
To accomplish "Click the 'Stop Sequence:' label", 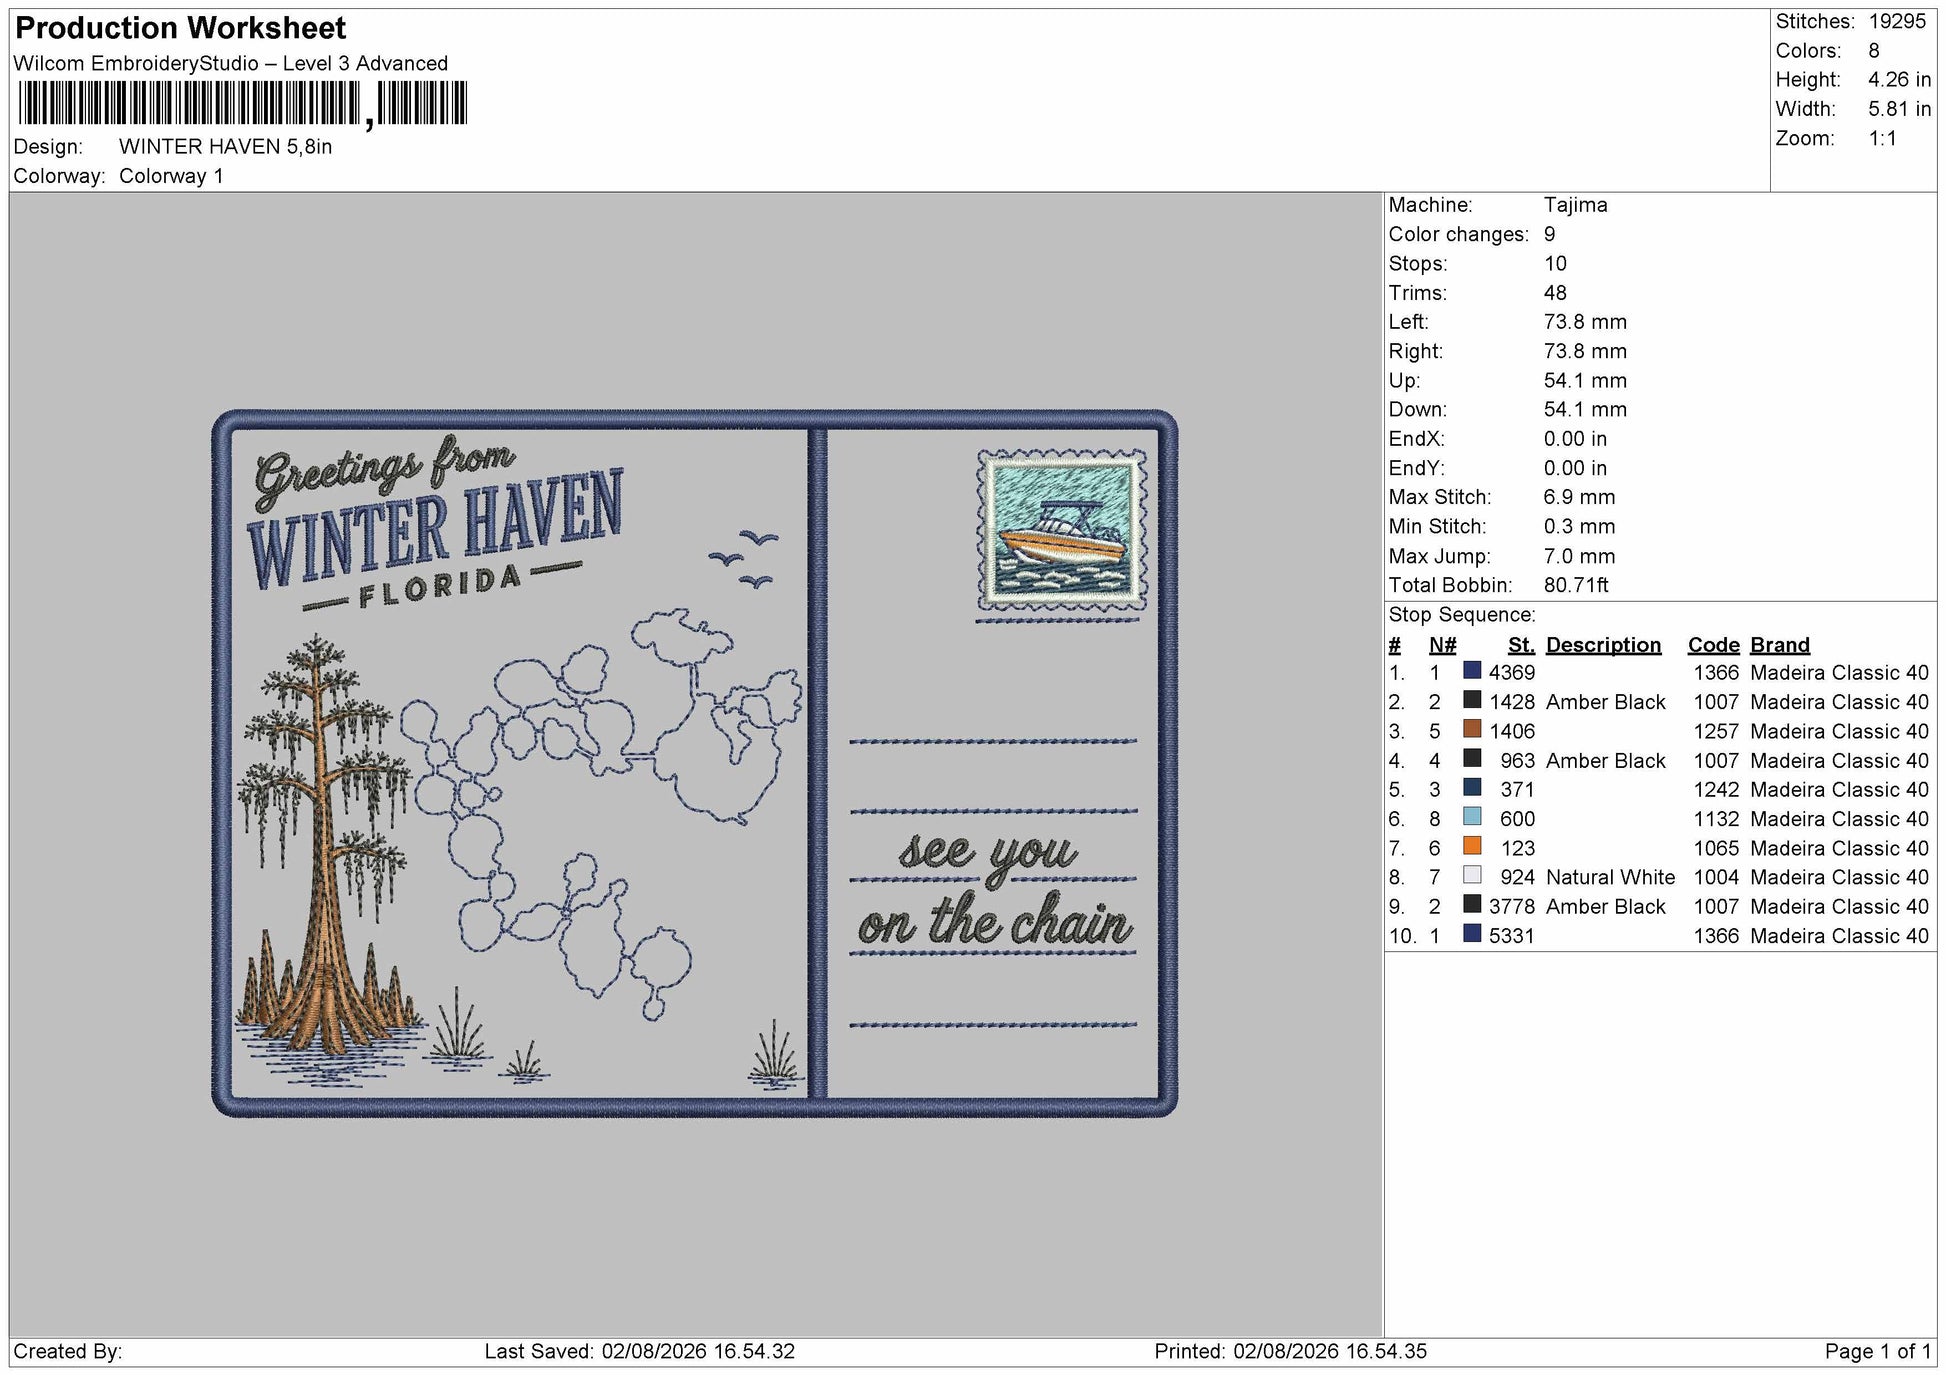I will tap(1461, 615).
